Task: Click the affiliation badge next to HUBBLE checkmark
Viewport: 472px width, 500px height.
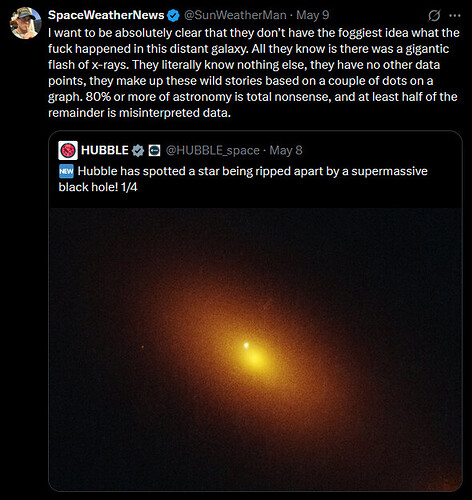Action: click(x=154, y=151)
